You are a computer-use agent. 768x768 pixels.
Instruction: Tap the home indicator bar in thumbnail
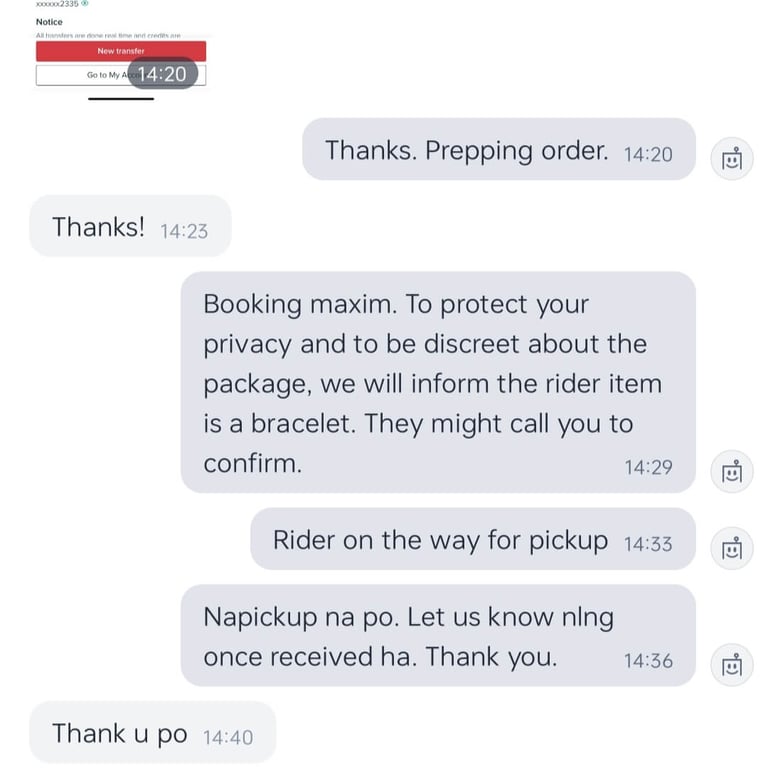(x=121, y=99)
